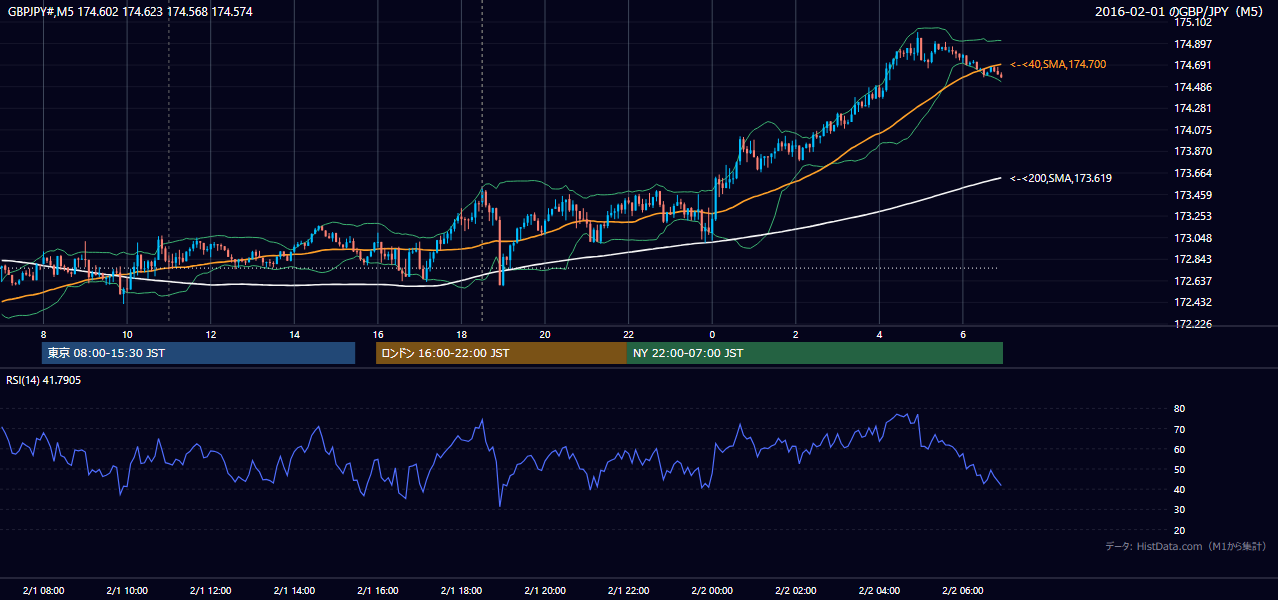The width and height of the screenshot is (1278, 600).
Task: Click hour label 14 on chart time axis
Action: [295, 334]
